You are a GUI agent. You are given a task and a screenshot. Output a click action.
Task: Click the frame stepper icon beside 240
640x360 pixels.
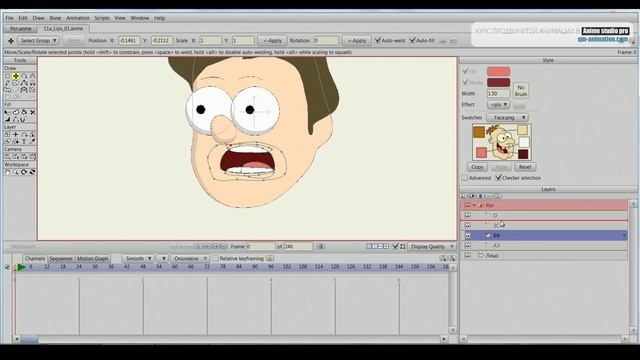tap(320, 247)
